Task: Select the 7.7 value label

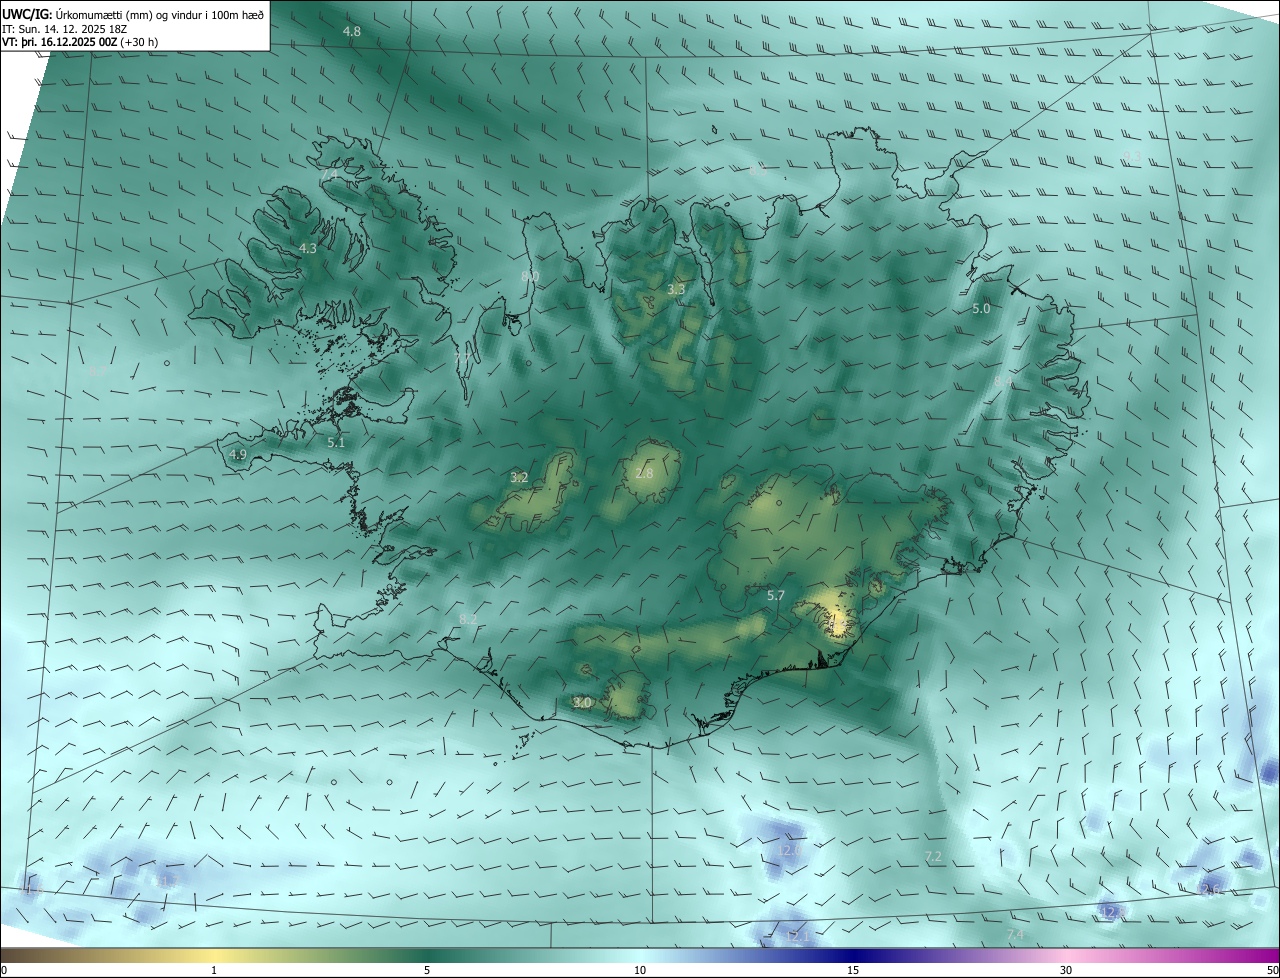Action: (x=462, y=357)
